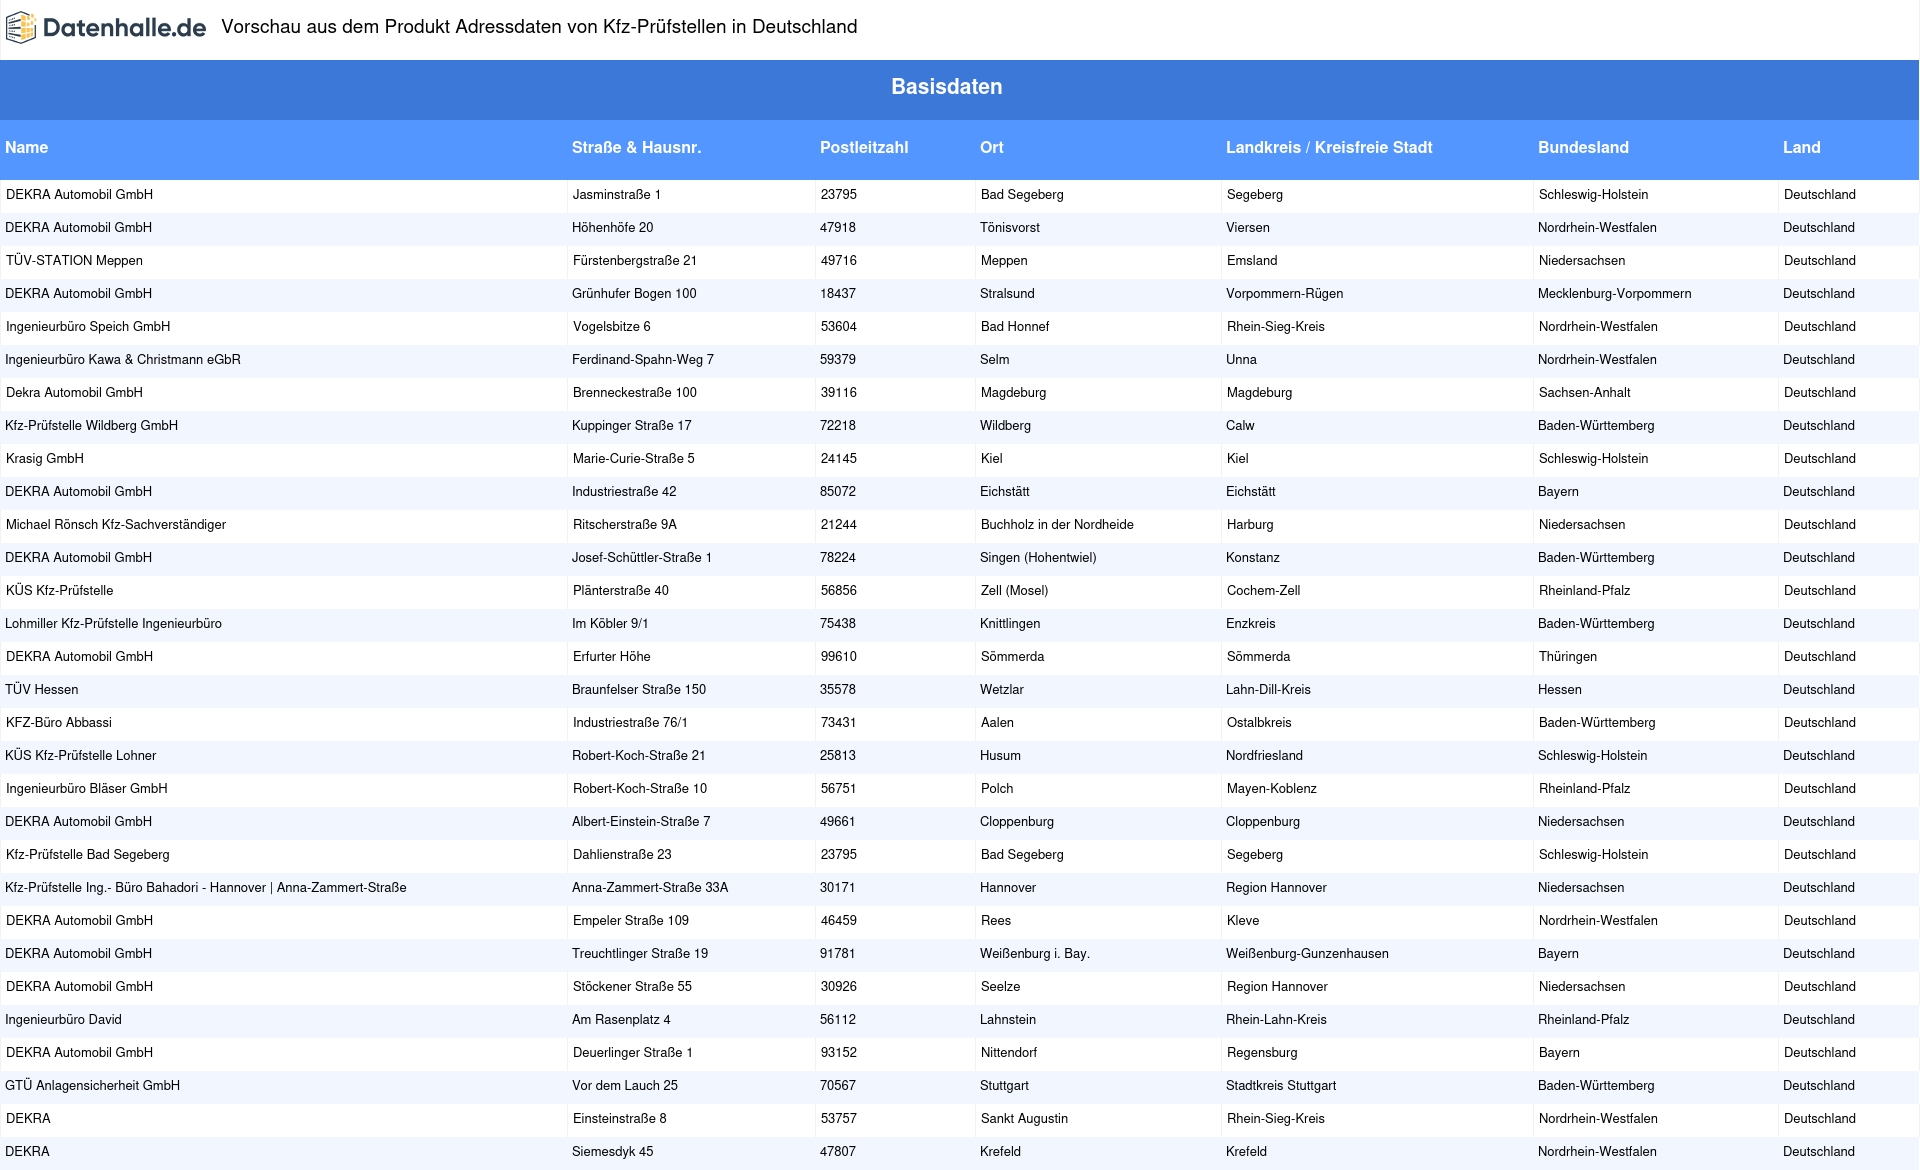1920x1170 pixels.
Task: Click Kfz-Prüfstelle Wildberg GmbH cell
Action: [91, 425]
